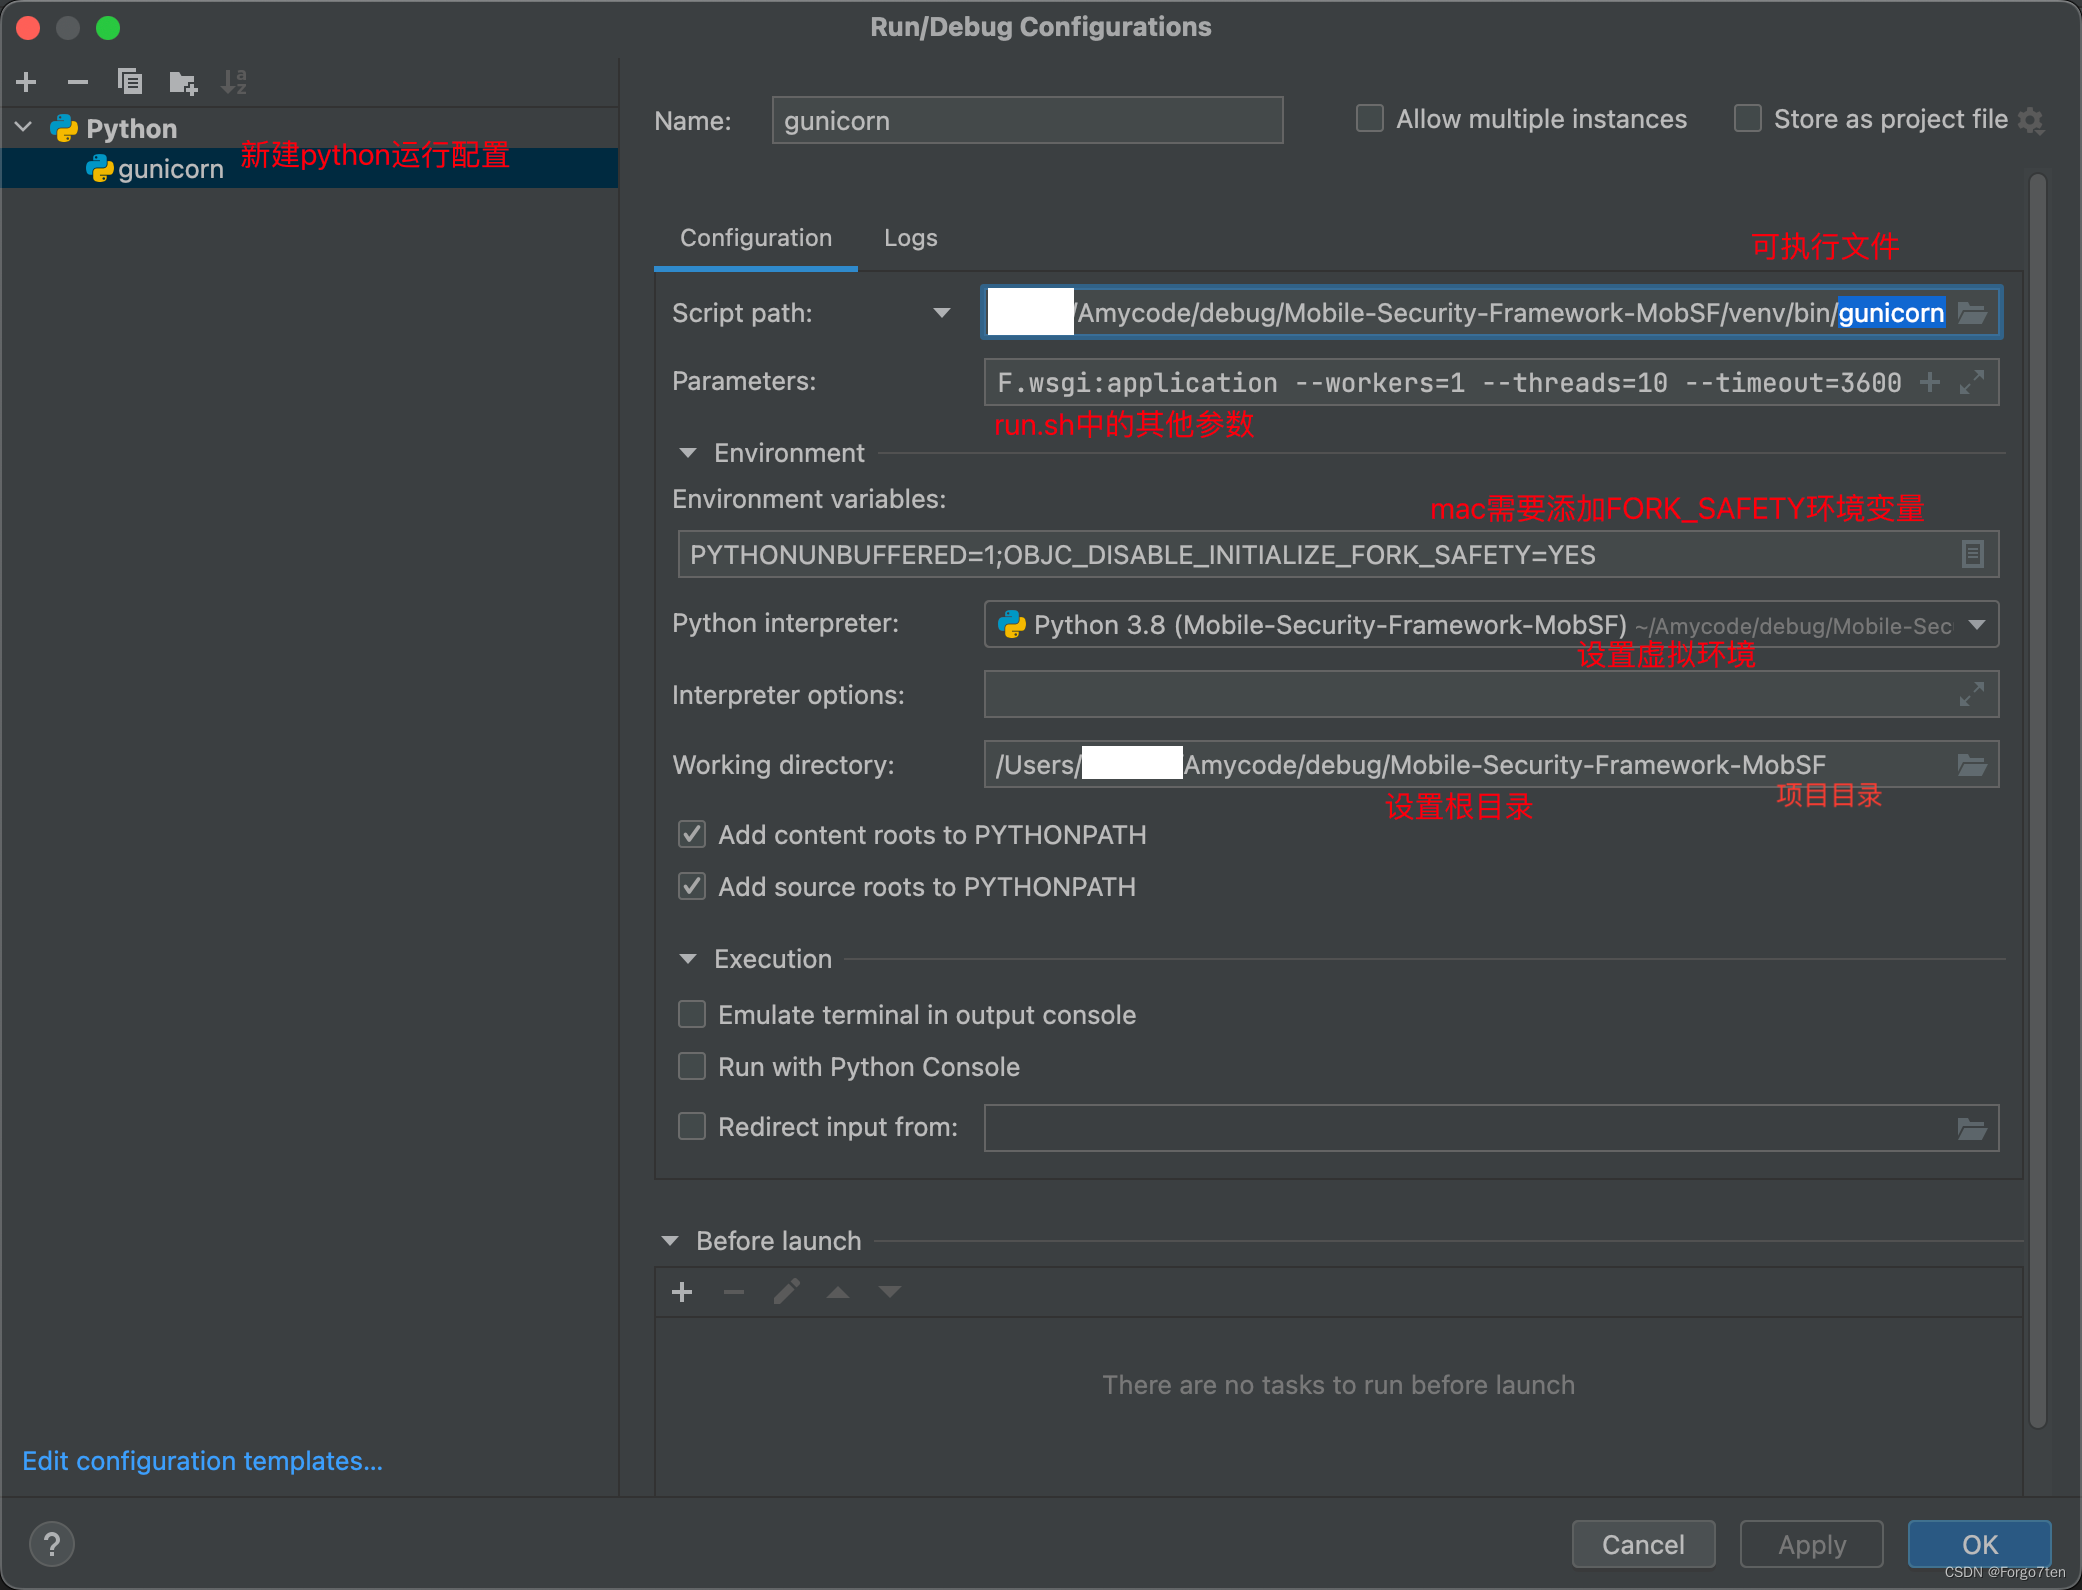
Task: Enable Emulate terminal in output console
Action: (x=692, y=1015)
